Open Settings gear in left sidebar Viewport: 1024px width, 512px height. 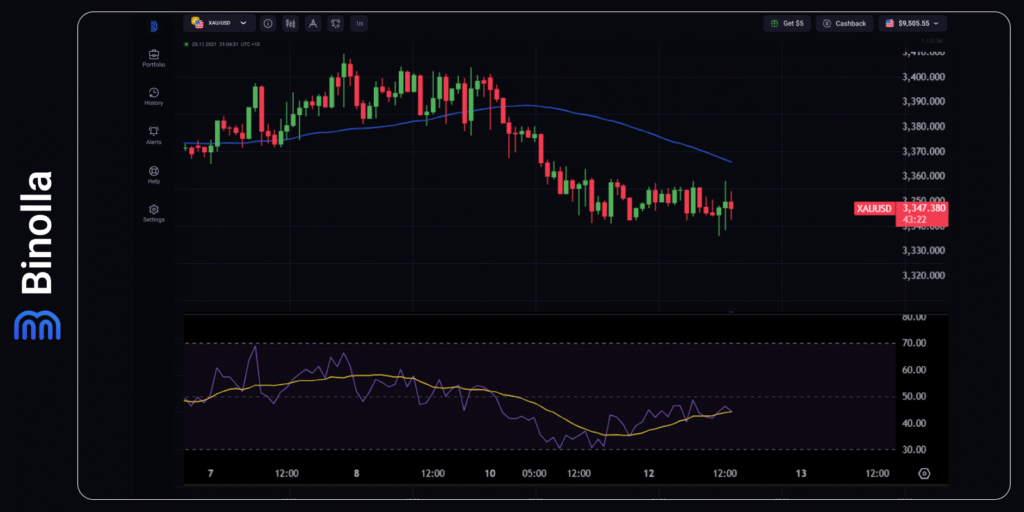(x=154, y=212)
